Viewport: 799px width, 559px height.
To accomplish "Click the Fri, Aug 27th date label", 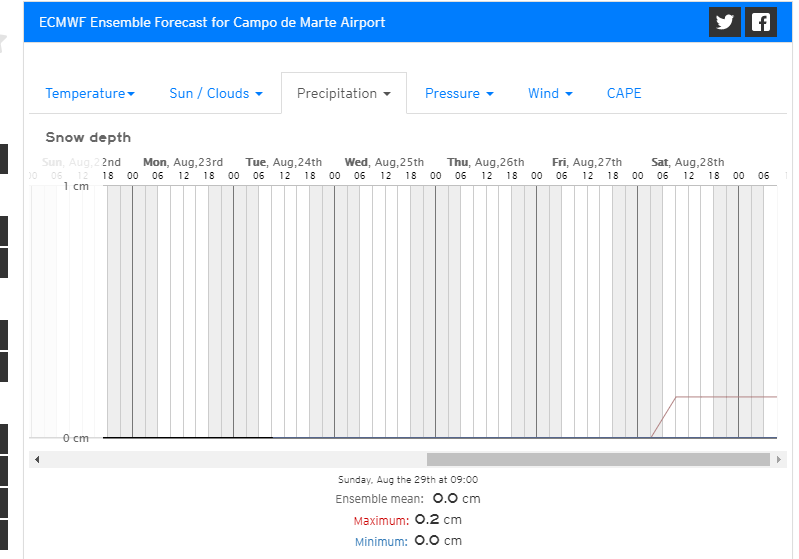I will click(587, 162).
